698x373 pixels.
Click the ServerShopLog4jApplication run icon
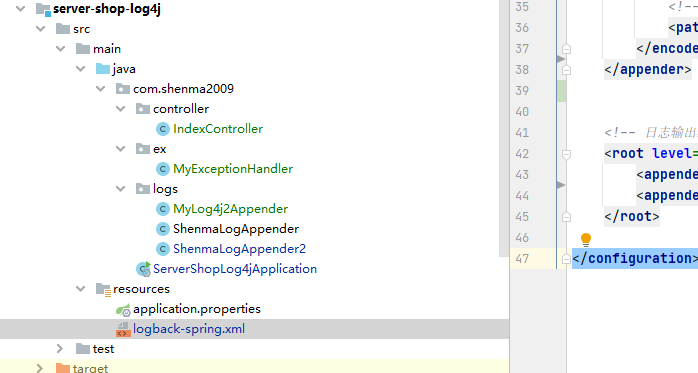(x=143, y=269)
